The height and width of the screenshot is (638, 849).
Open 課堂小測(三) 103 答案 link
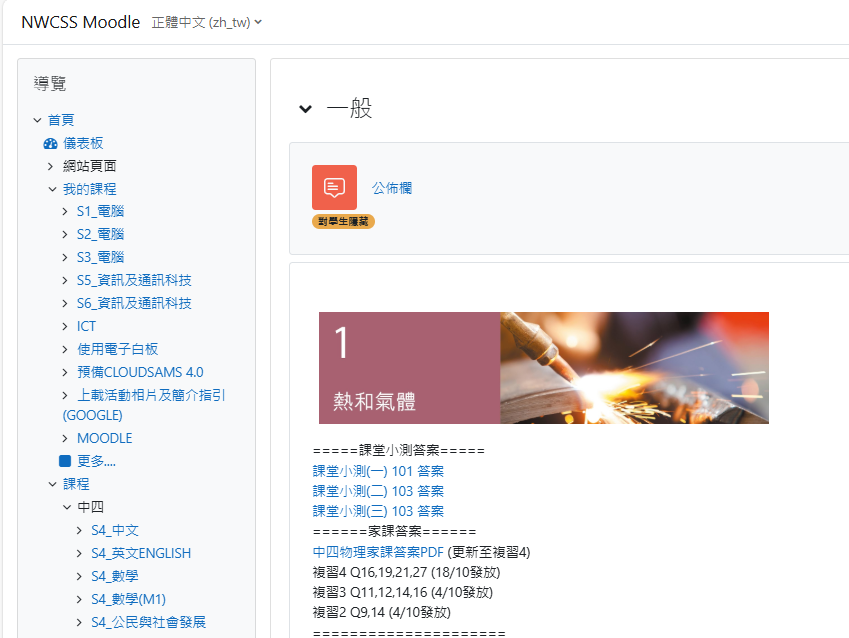[378, 511]
